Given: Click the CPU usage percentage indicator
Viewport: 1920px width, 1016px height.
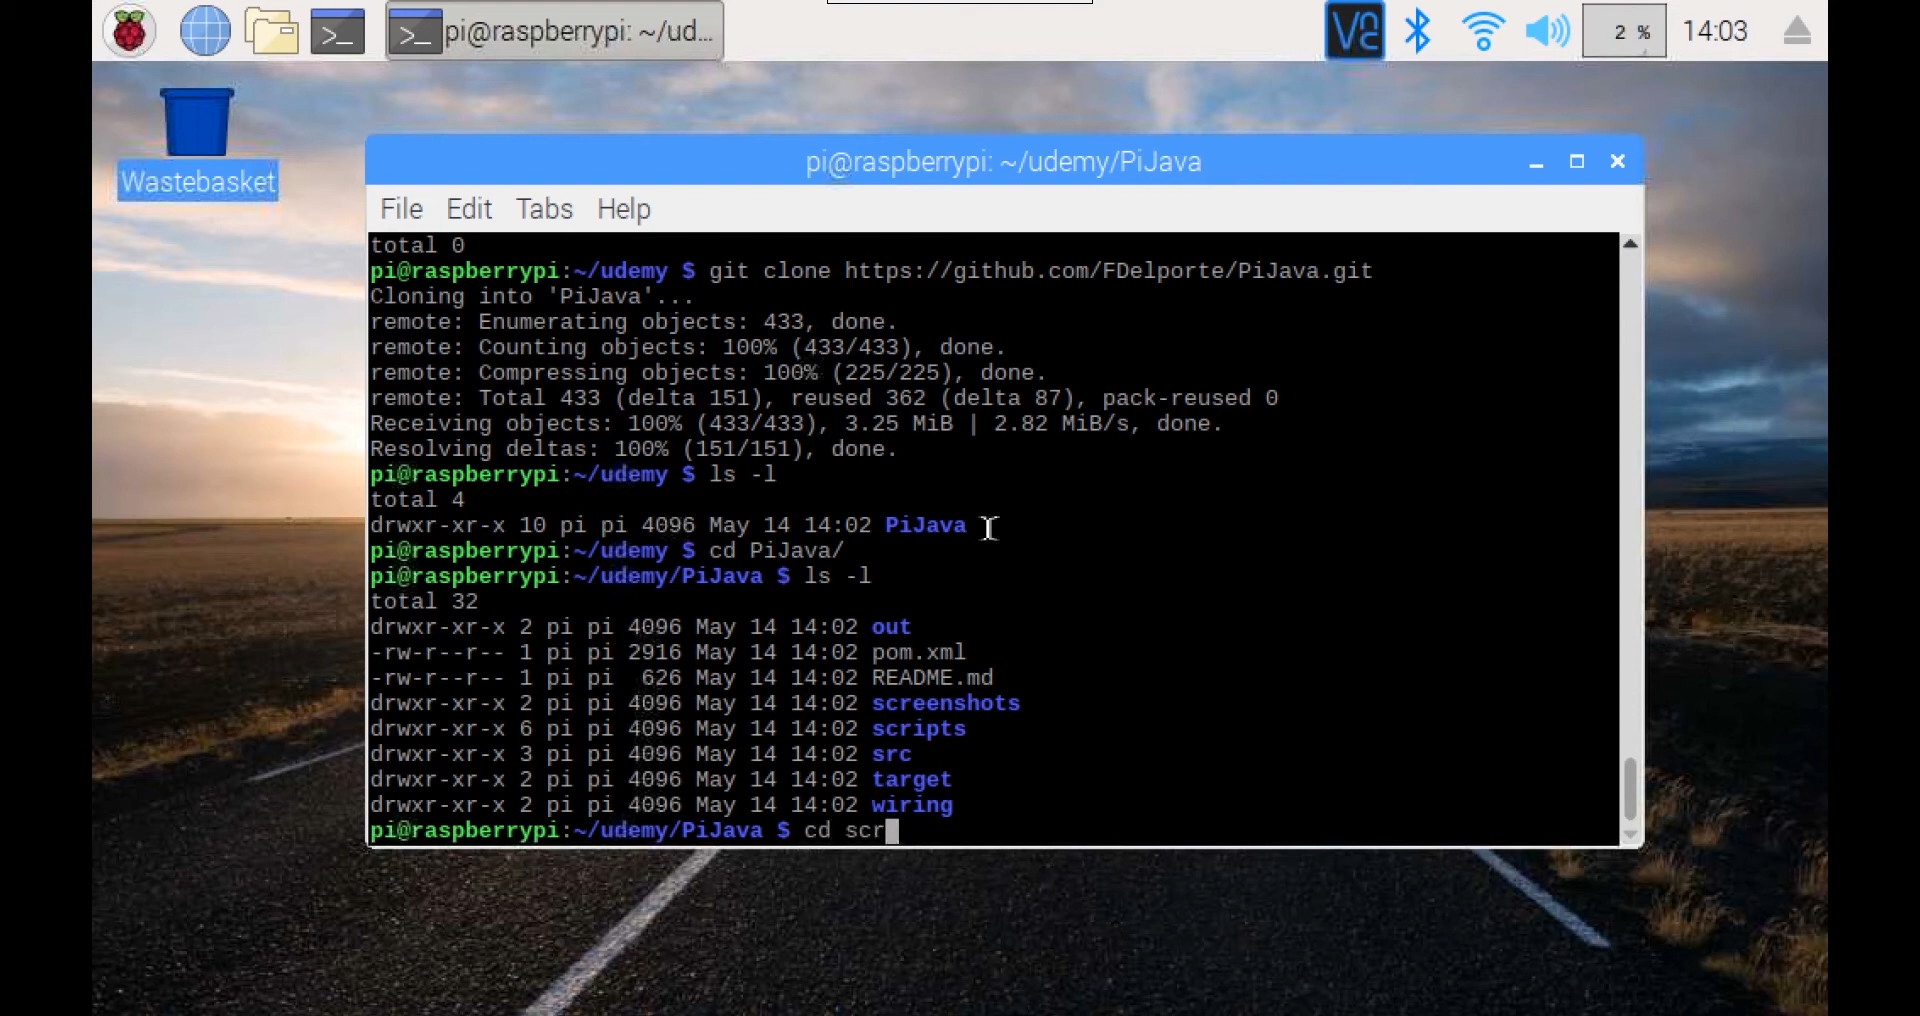Looking at the screenshot, I should (x=1624, y=30).
